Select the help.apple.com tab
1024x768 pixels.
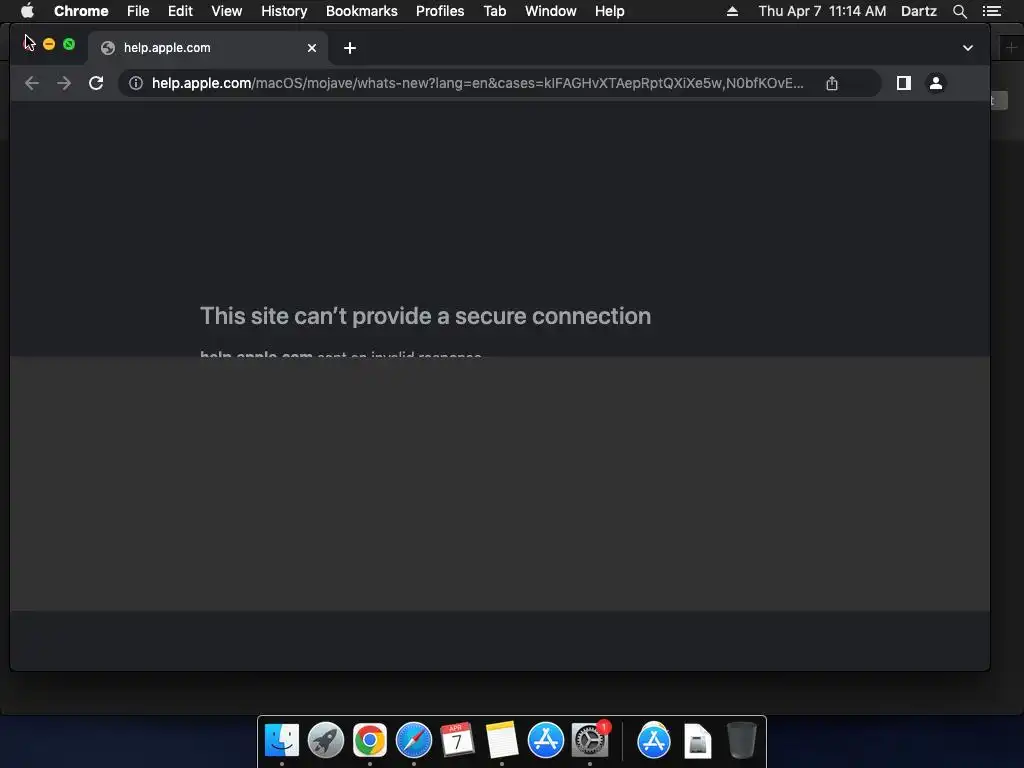(x=209, y=48)
